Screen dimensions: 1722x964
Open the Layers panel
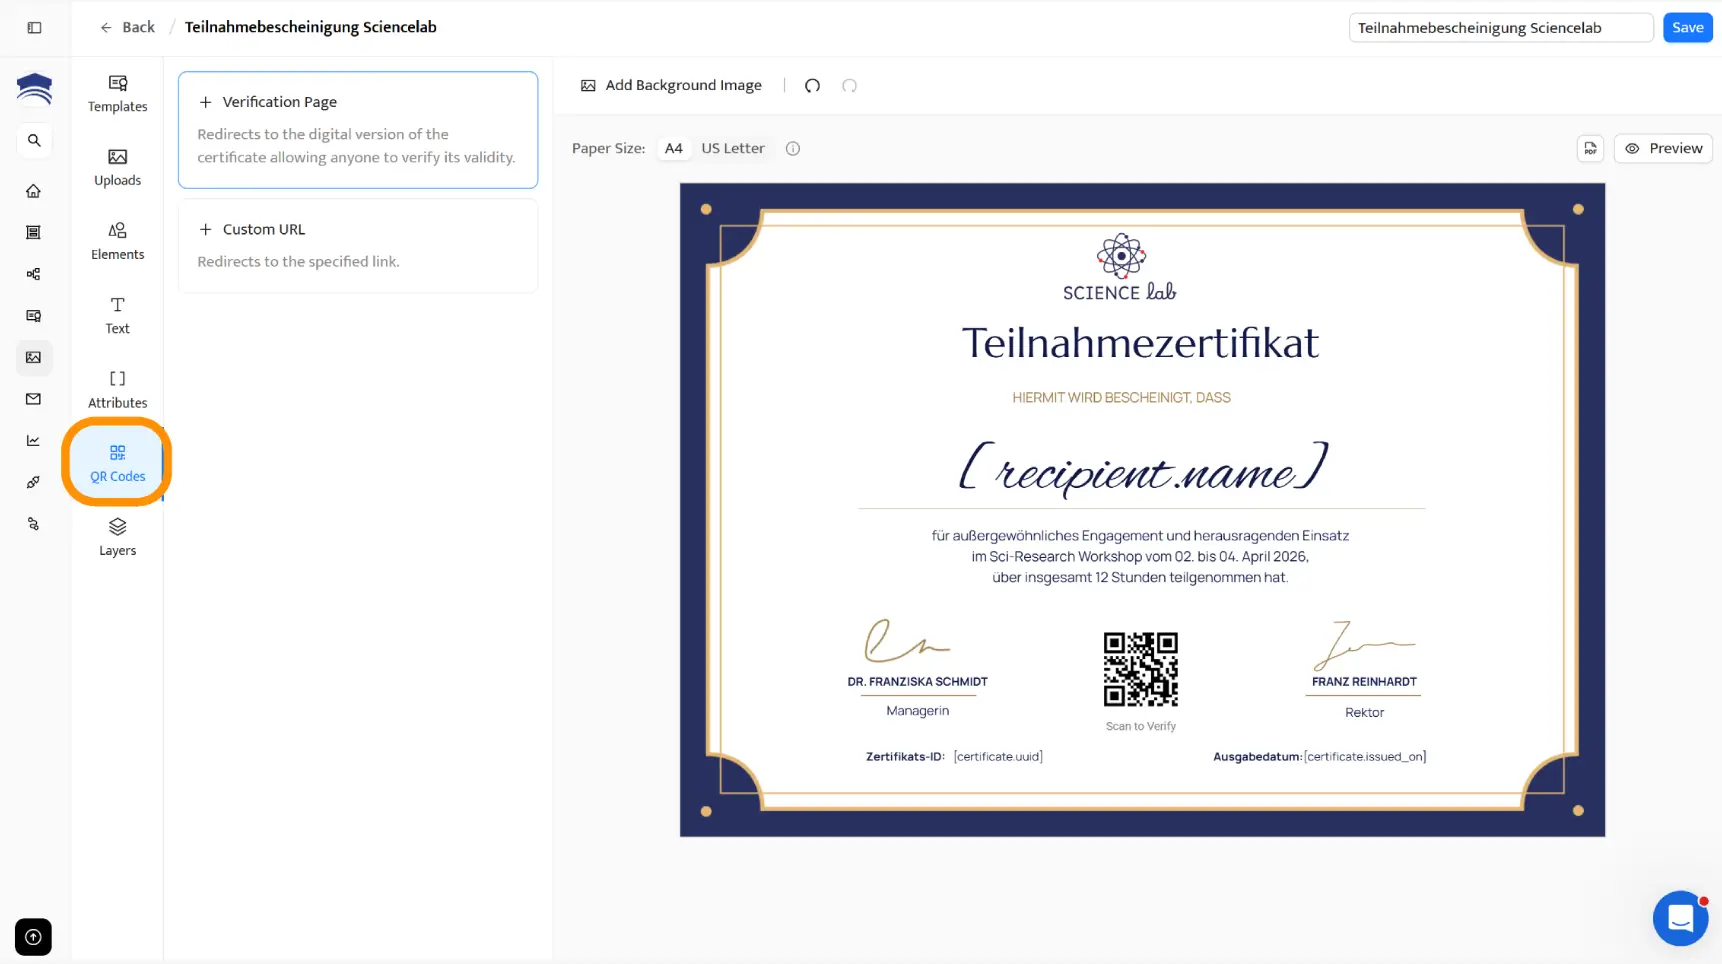pos(117,538)
